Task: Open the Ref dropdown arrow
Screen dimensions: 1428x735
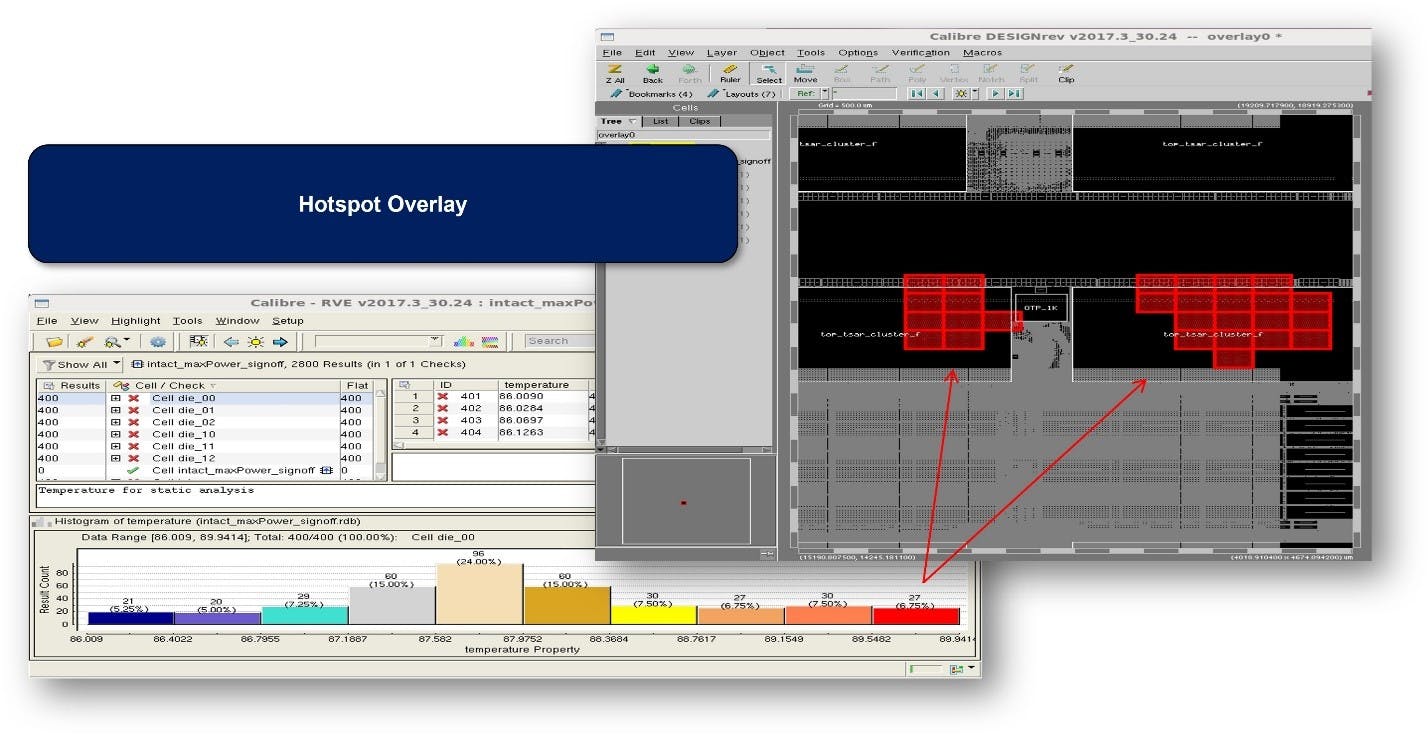Action: 825,94
